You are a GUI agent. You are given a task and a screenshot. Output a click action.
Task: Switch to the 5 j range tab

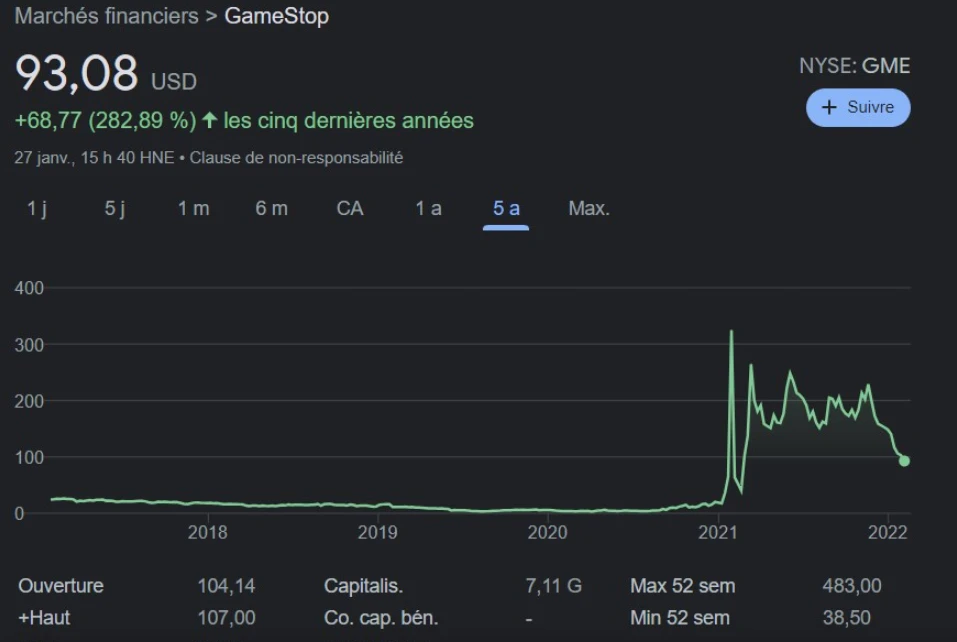click(x=116, y=208)
